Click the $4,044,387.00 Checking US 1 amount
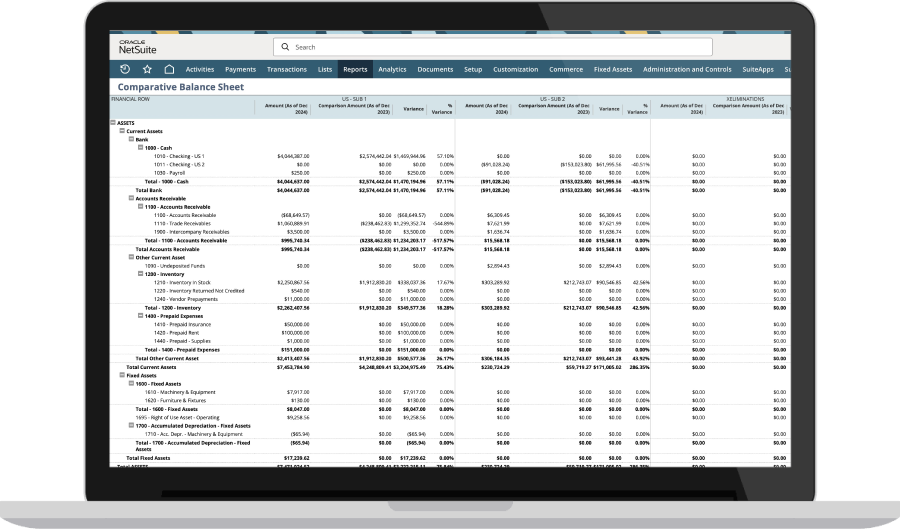This screenshot has height=529, width=900. (x=293, y=156)
